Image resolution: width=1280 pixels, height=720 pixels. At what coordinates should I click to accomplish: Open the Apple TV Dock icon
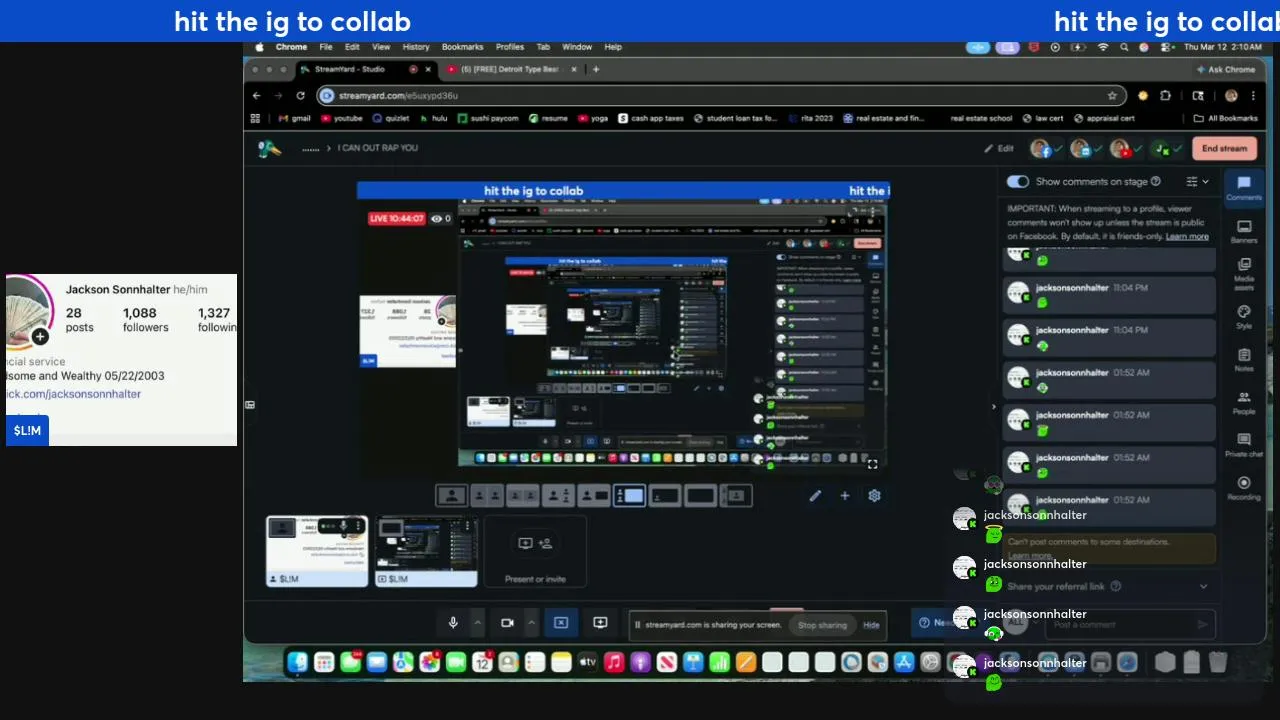(587, 662)
